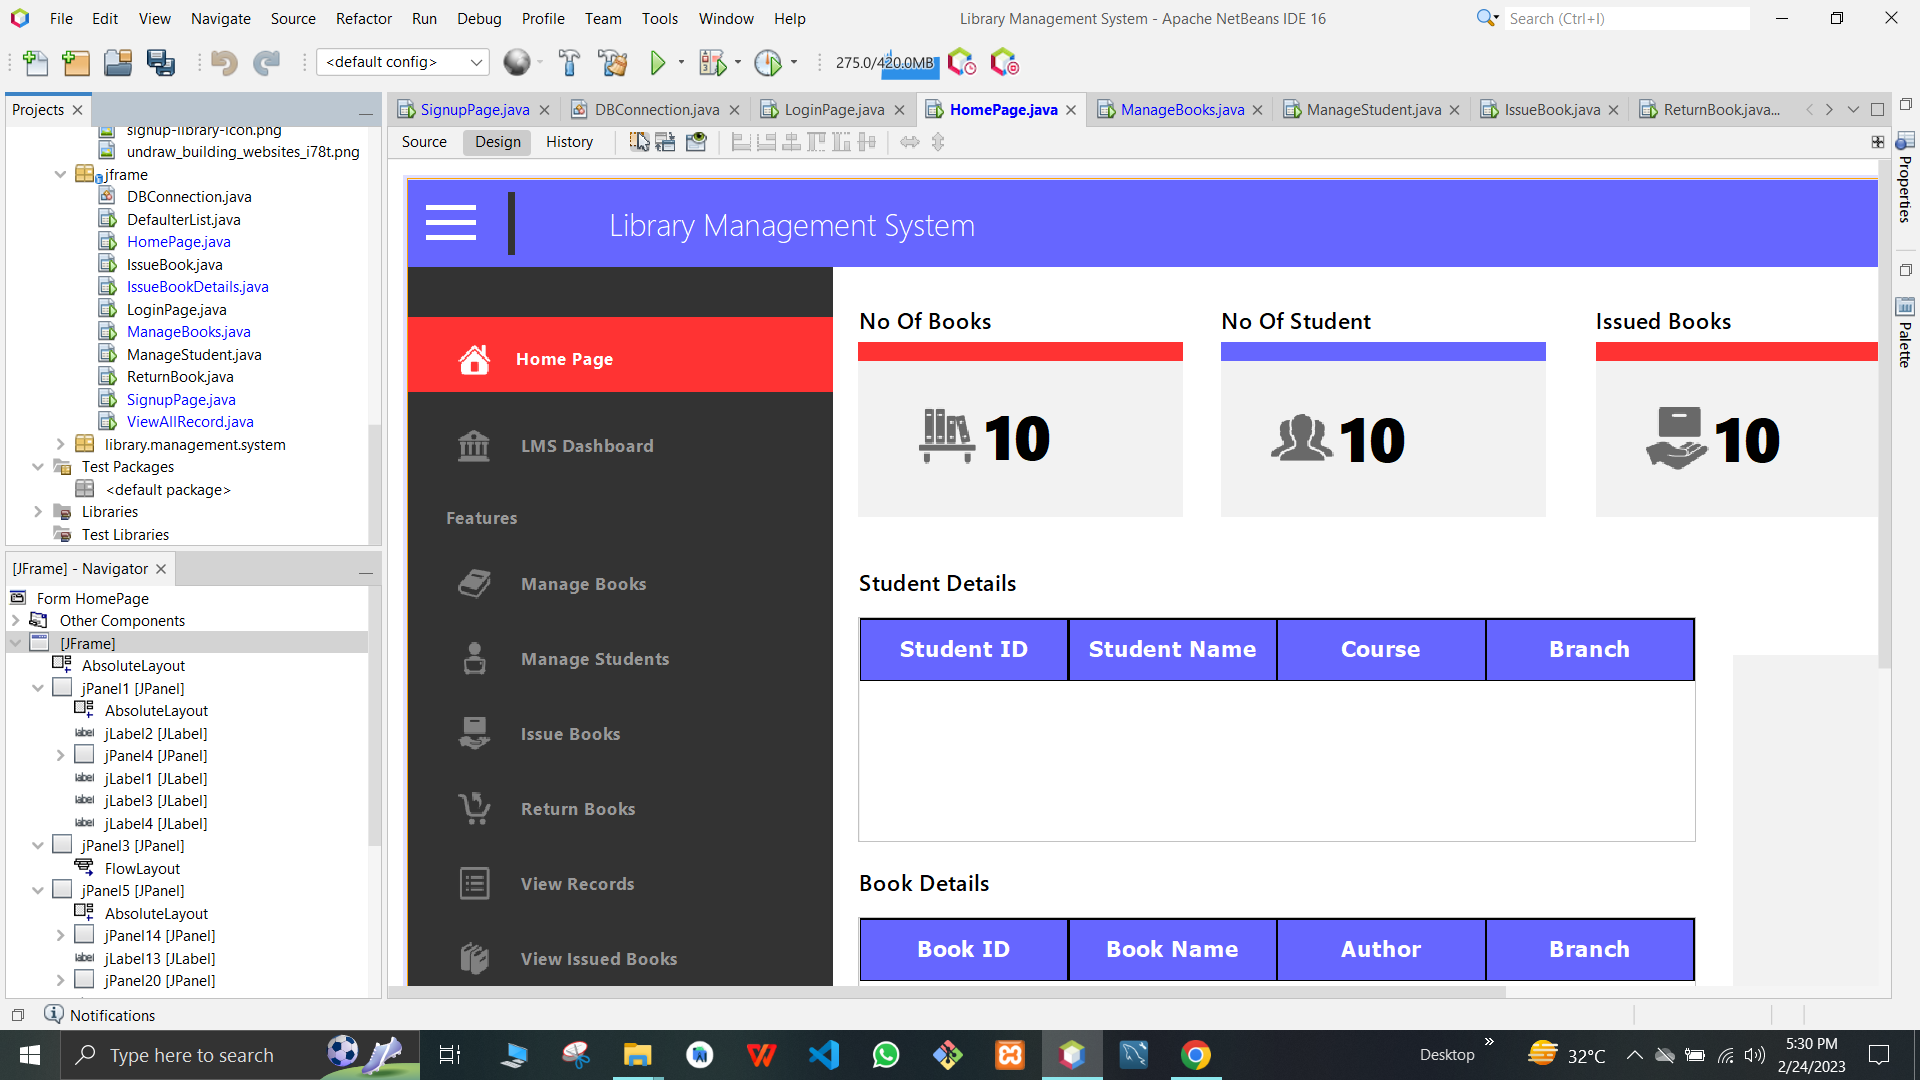The image size is (1920, 1080).
Task: Click the memory usage bar to garbage collect
Action: coord(885,63)
